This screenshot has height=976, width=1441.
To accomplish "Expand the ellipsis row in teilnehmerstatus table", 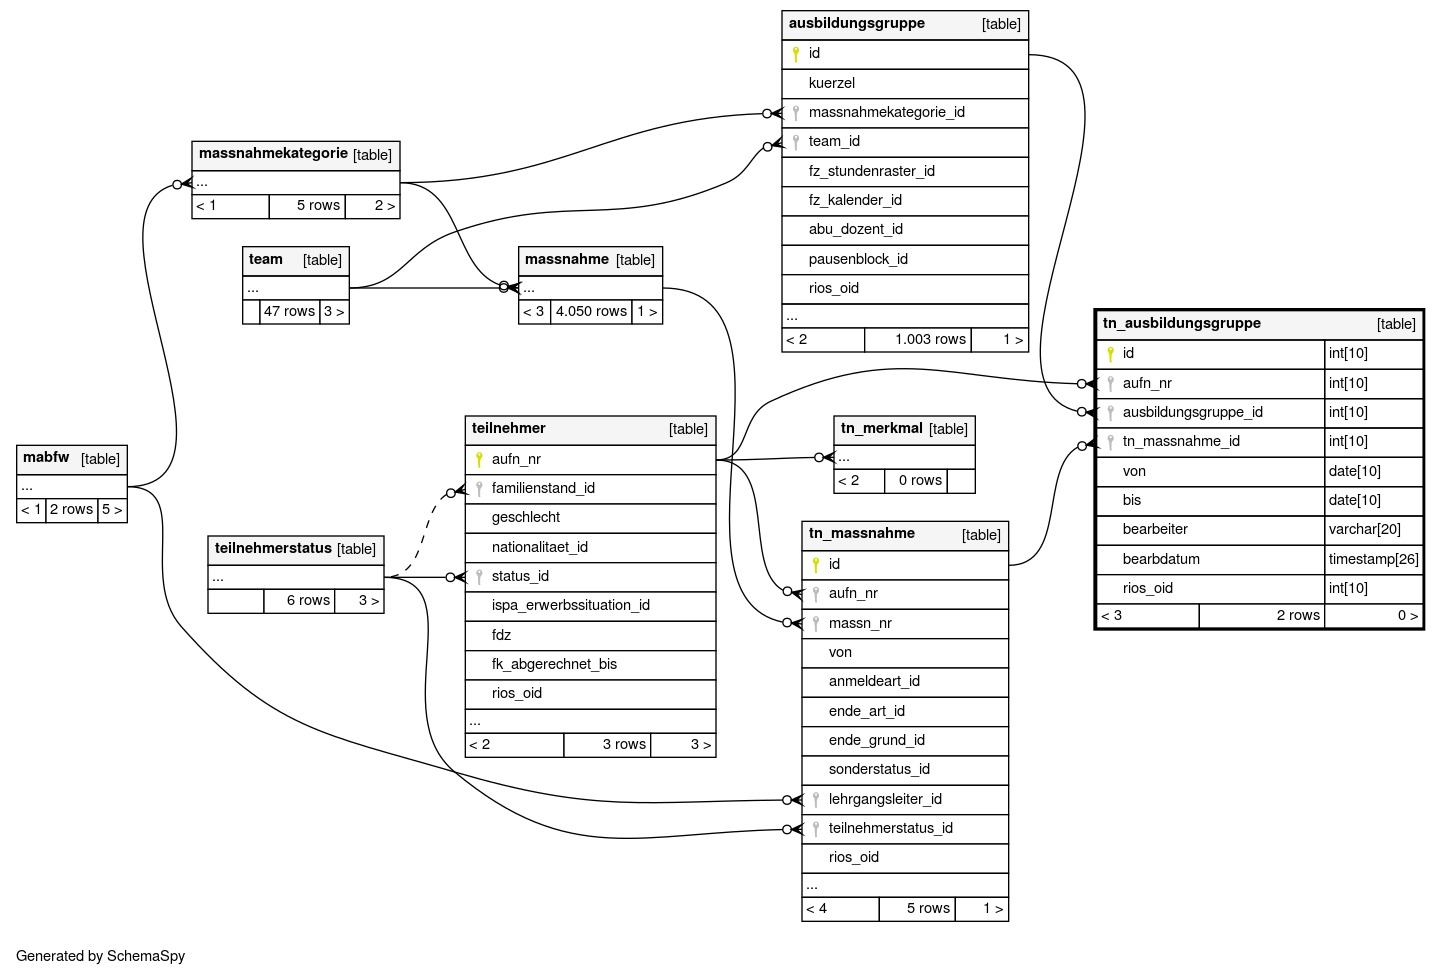I will tap(295, 578).
